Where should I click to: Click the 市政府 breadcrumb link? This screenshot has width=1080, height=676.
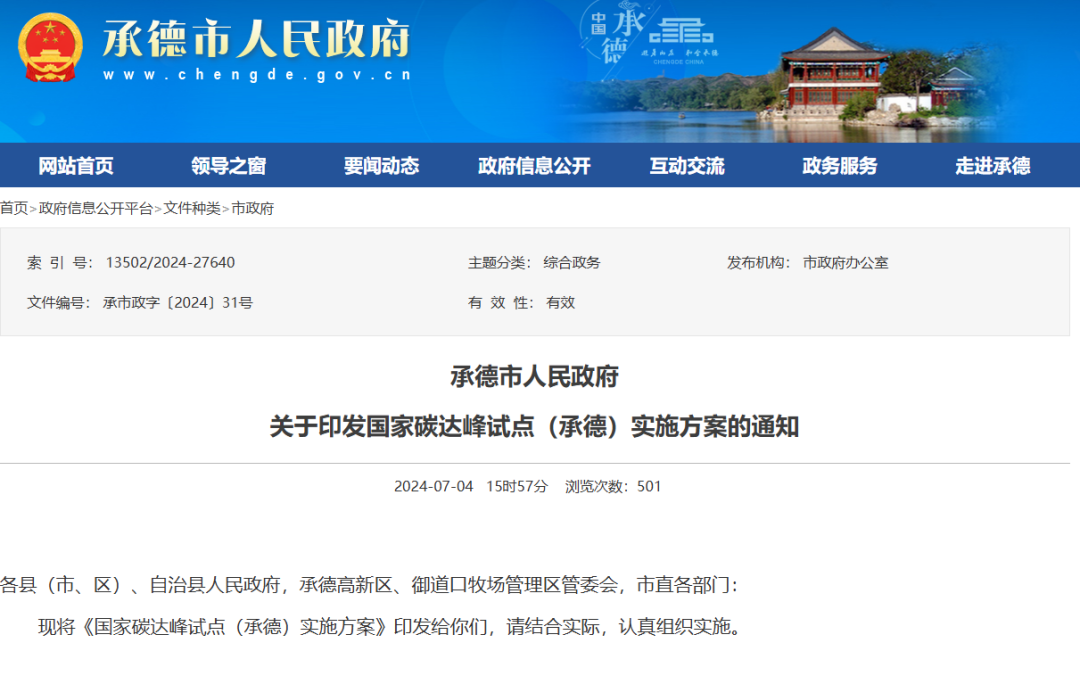253,208
